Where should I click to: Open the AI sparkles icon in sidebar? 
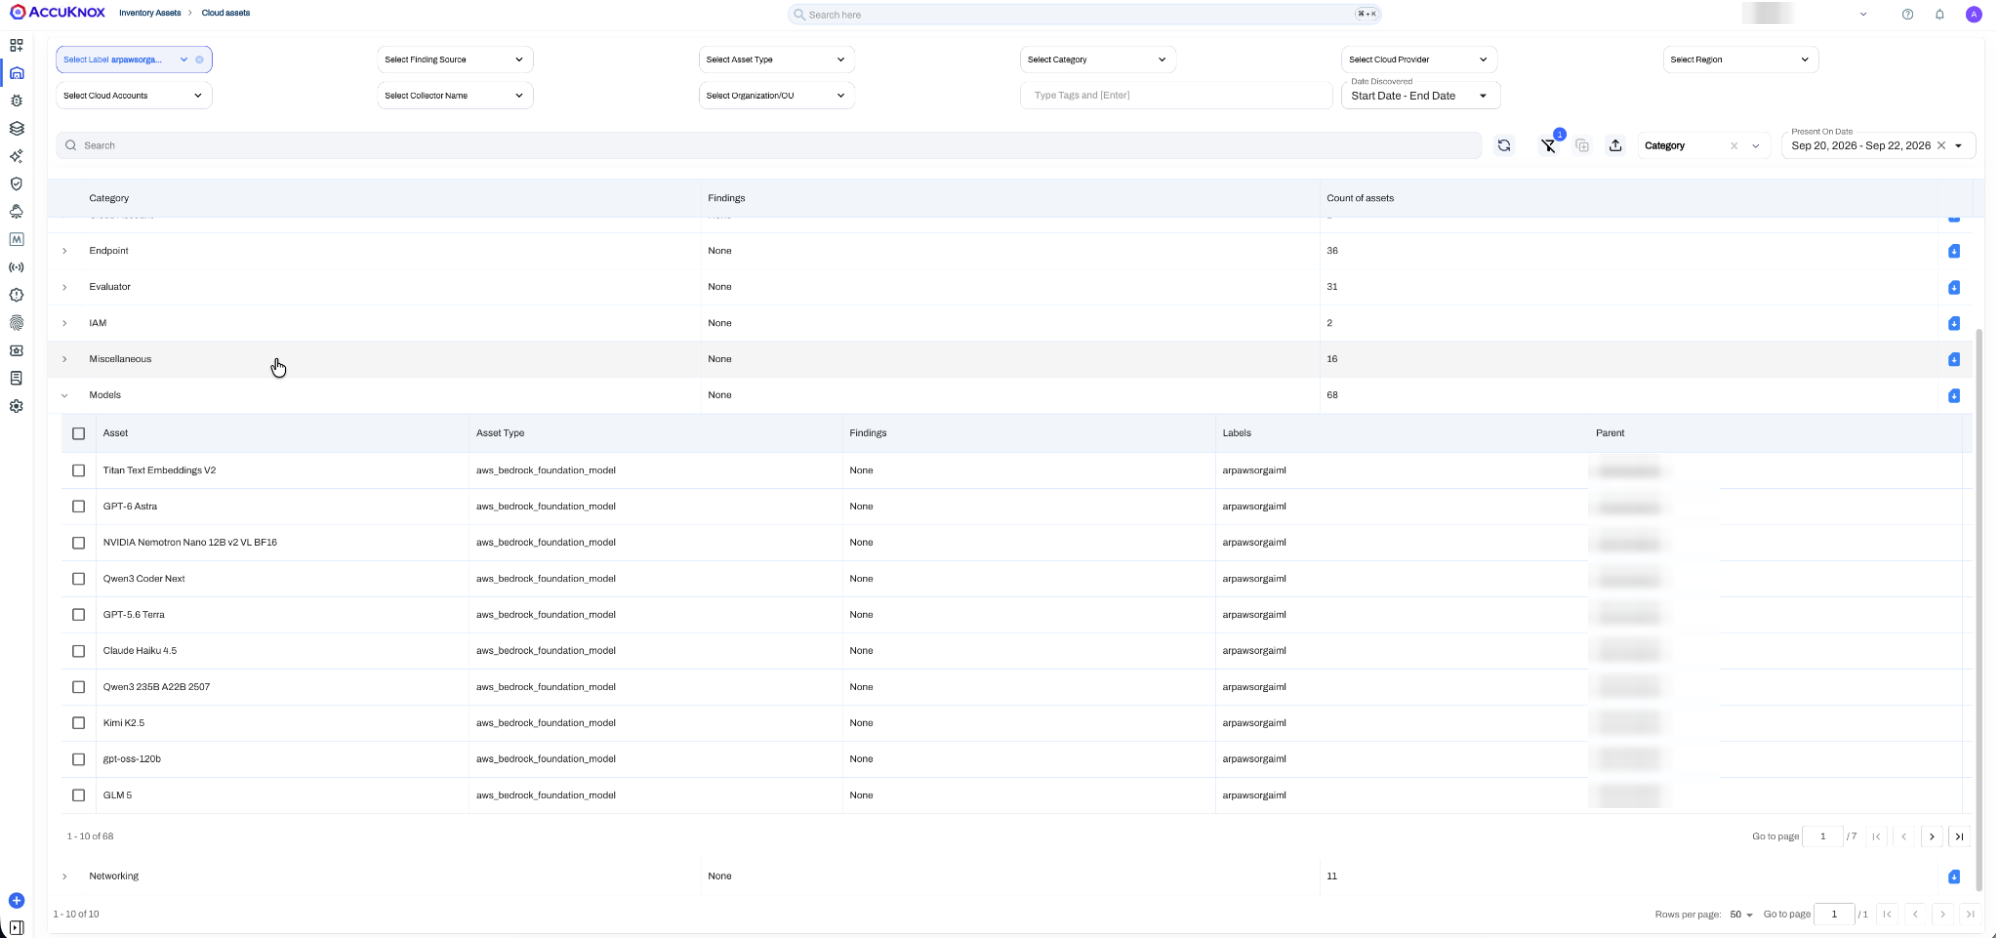click(x=16, y=156)
